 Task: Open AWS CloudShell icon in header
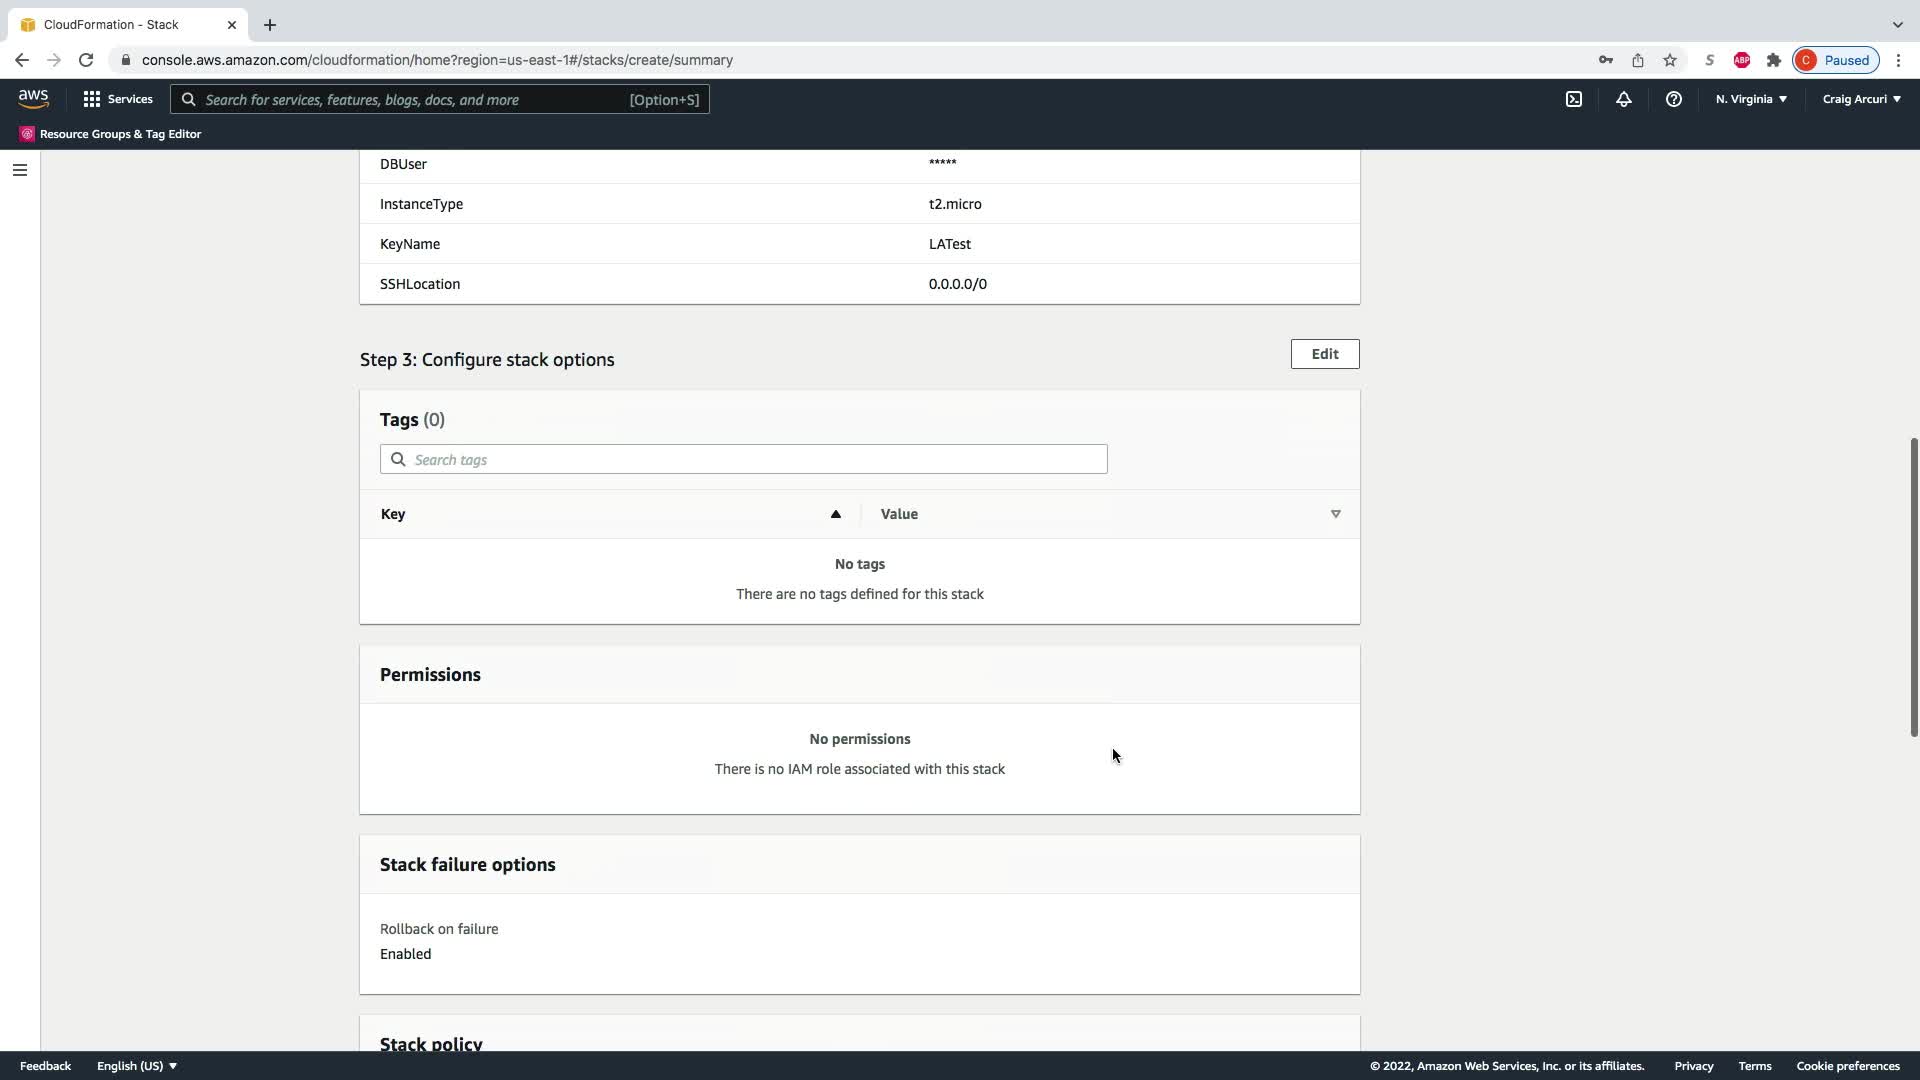(1574, 99)
